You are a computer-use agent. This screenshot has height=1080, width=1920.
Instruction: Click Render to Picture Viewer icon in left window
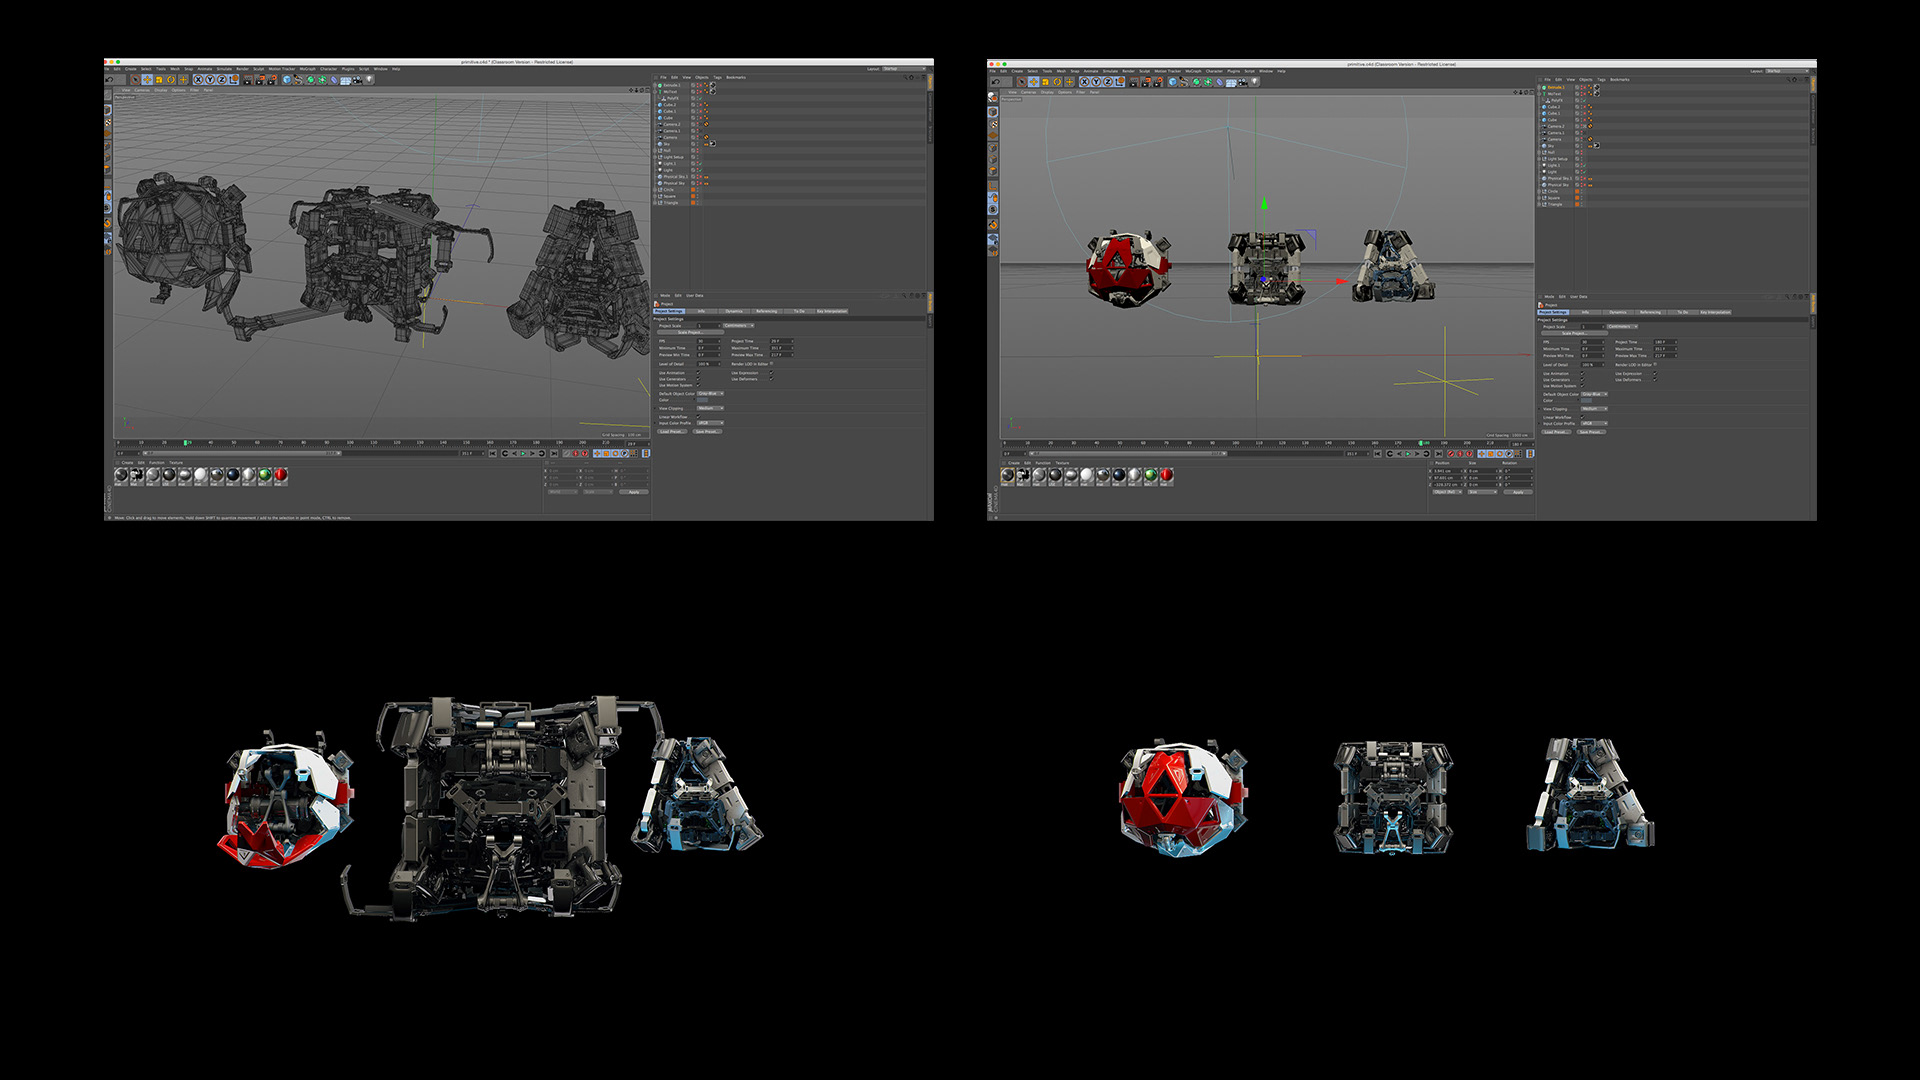(261, 80)
